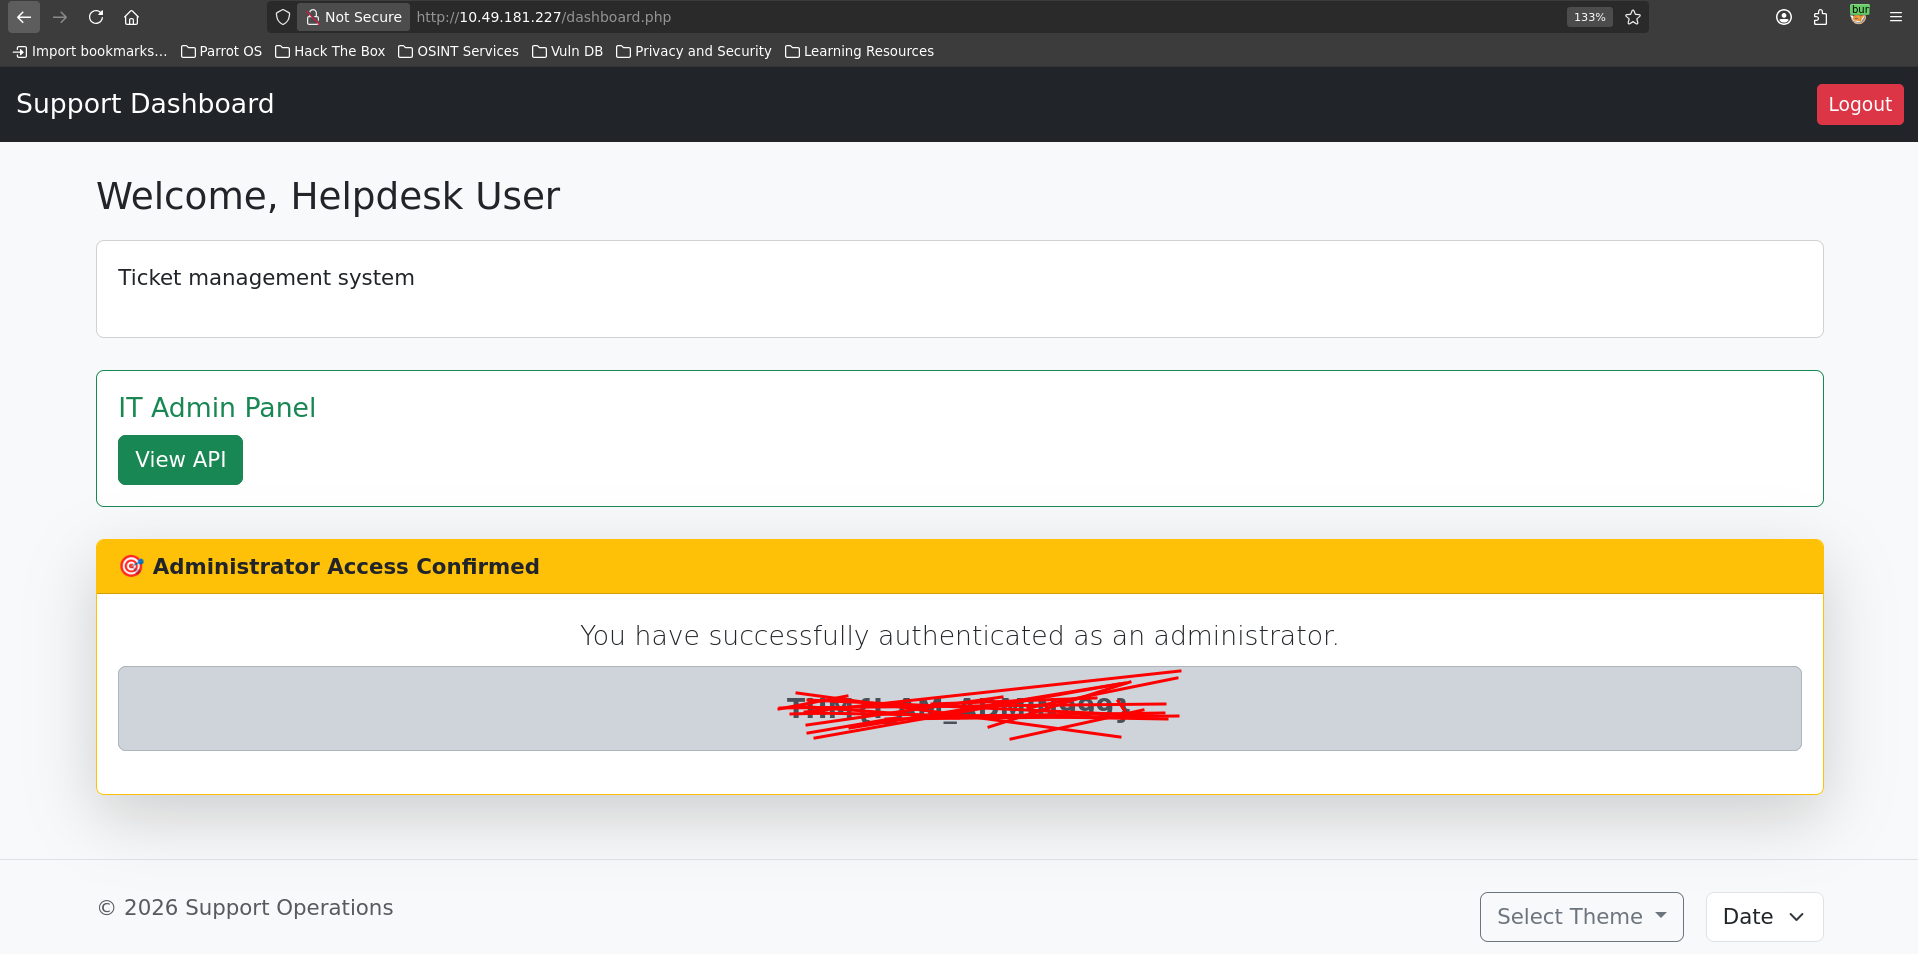Open the Parrot OS bookmark folder
The width and height of the screenshot is (1918, 954).
[x=221, y=51]
